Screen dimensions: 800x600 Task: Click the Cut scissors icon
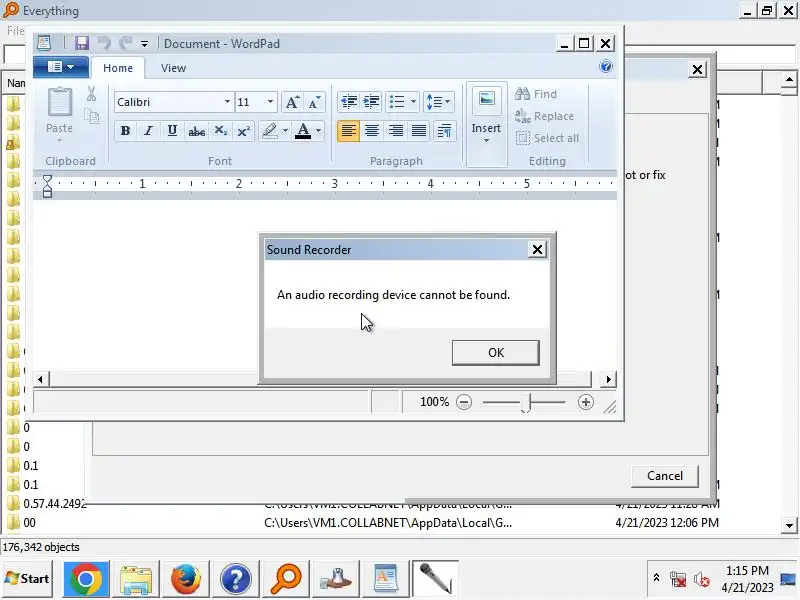pyautogui.click(x=91, y=94)
